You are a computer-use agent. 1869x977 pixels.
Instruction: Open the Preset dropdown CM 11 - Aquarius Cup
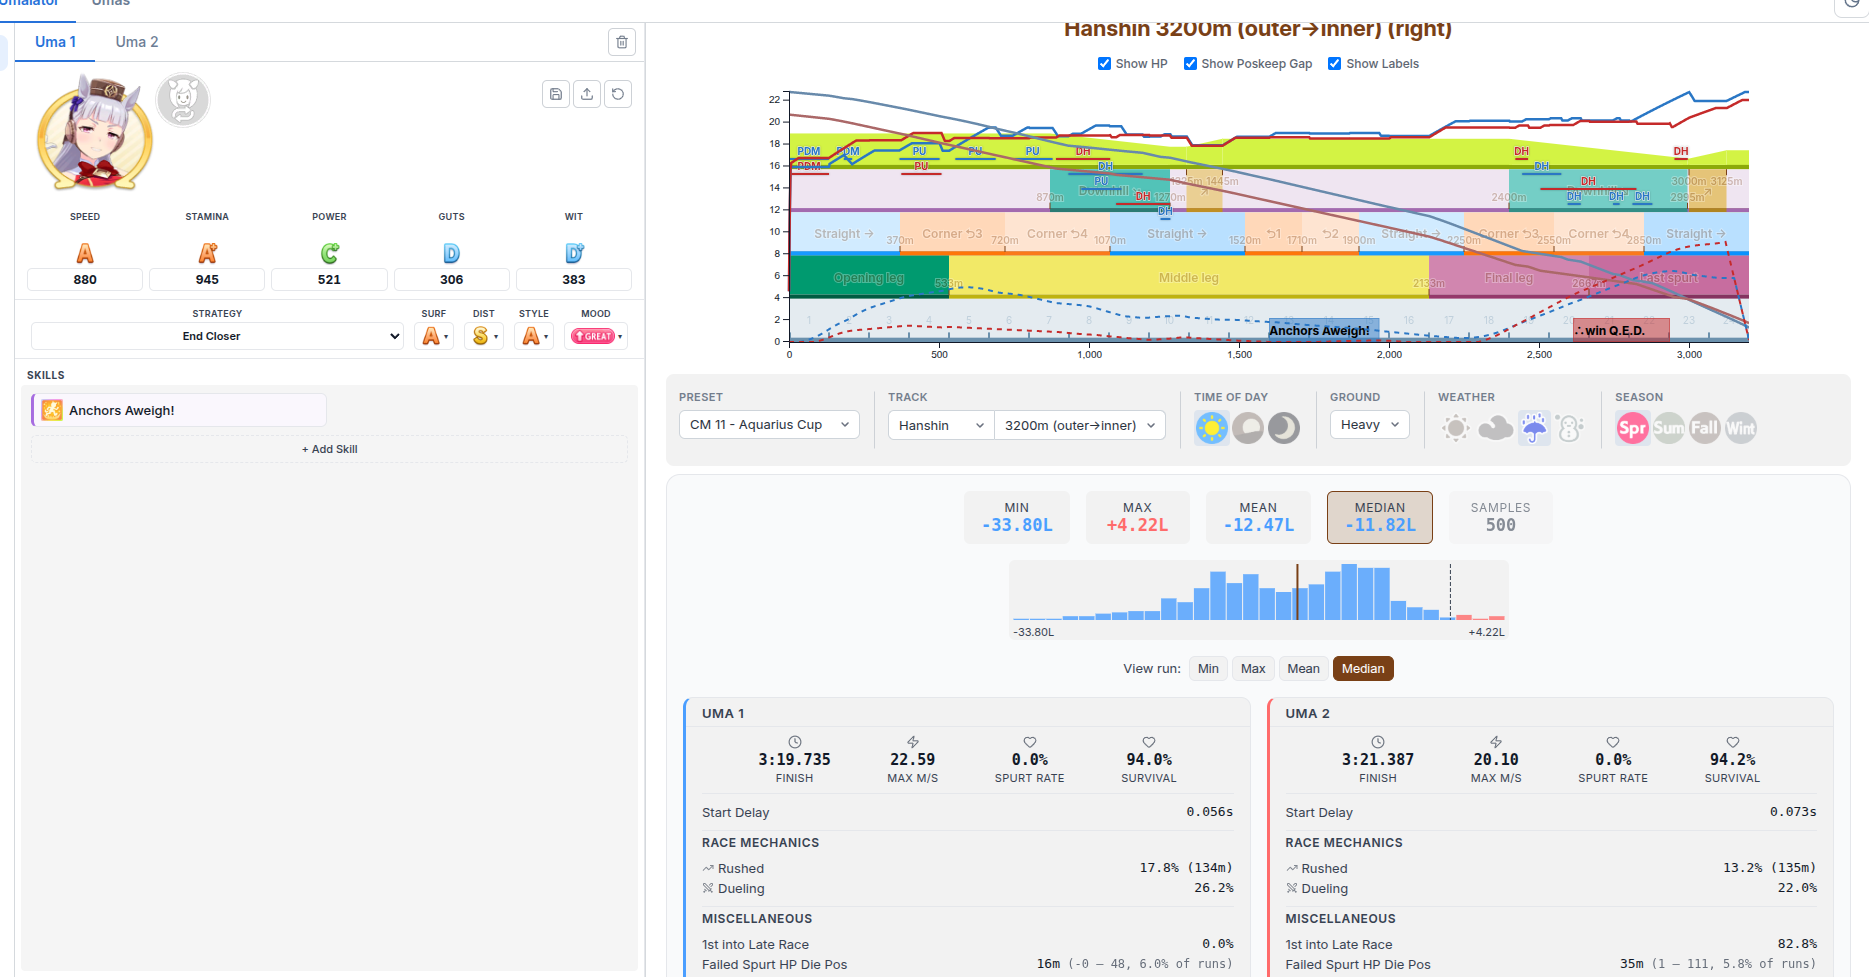tap(769, 425)
